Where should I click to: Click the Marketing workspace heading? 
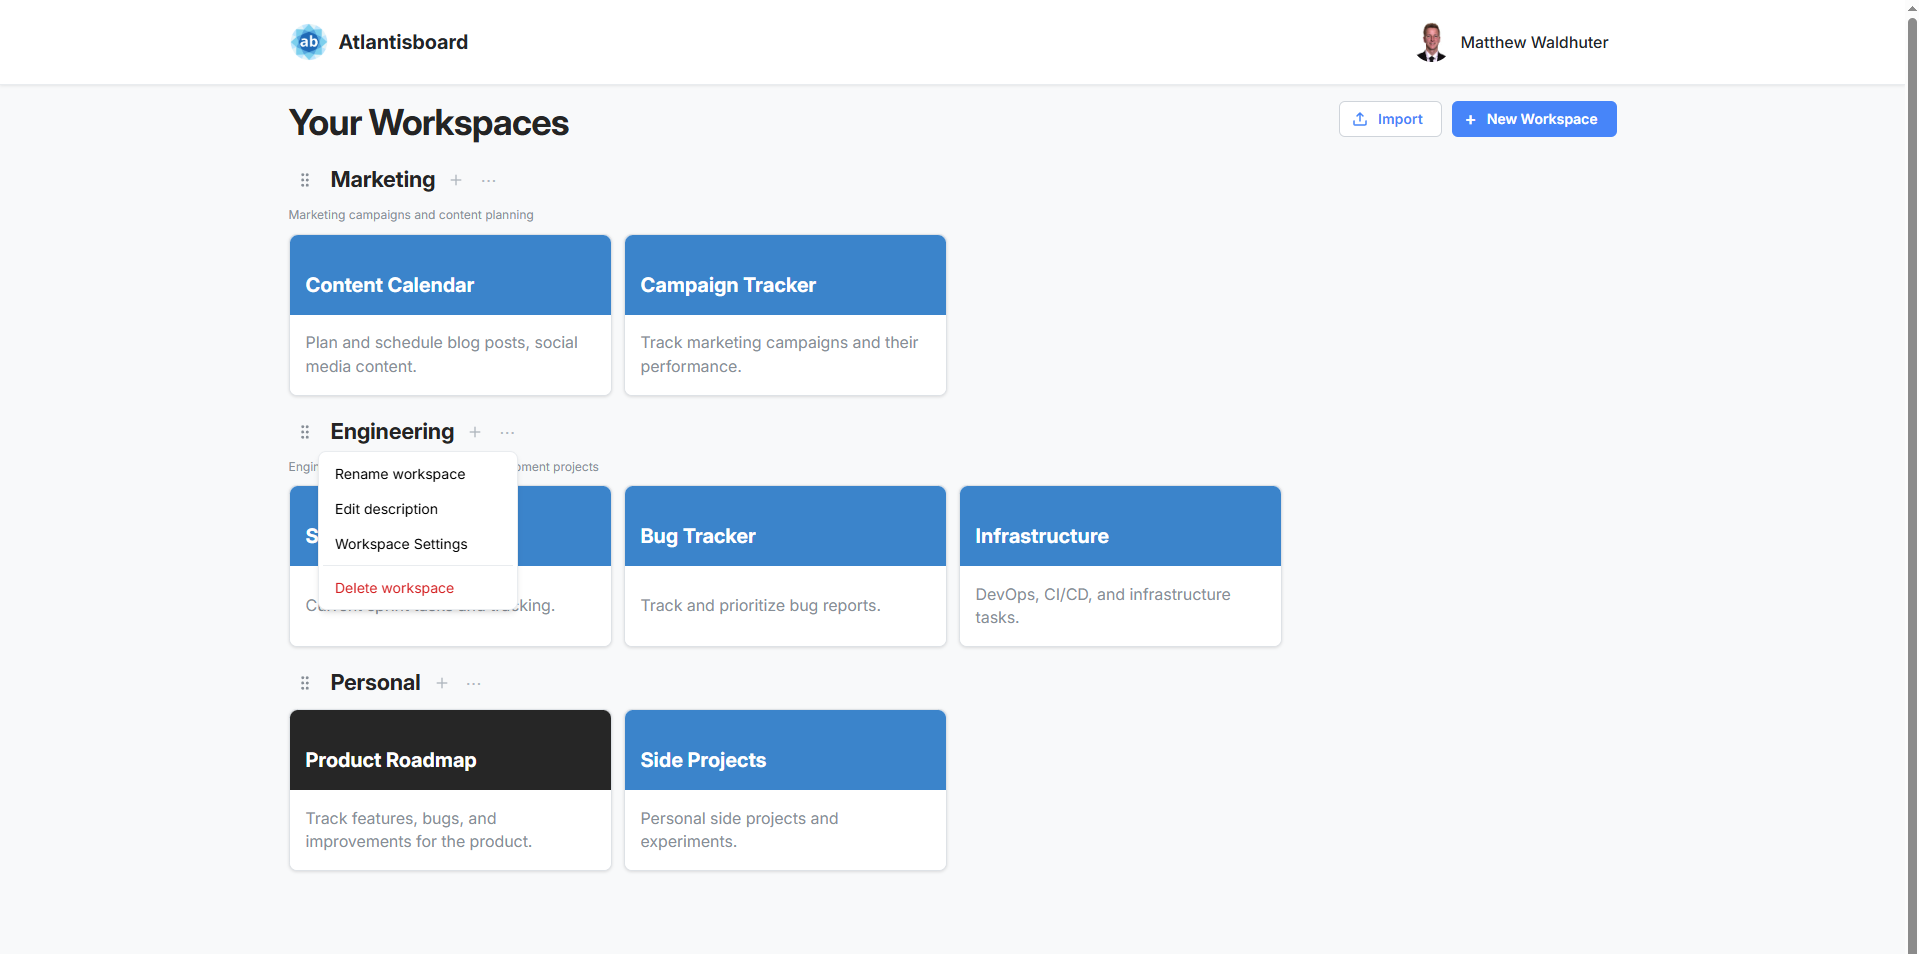click(x=383, y=180)
